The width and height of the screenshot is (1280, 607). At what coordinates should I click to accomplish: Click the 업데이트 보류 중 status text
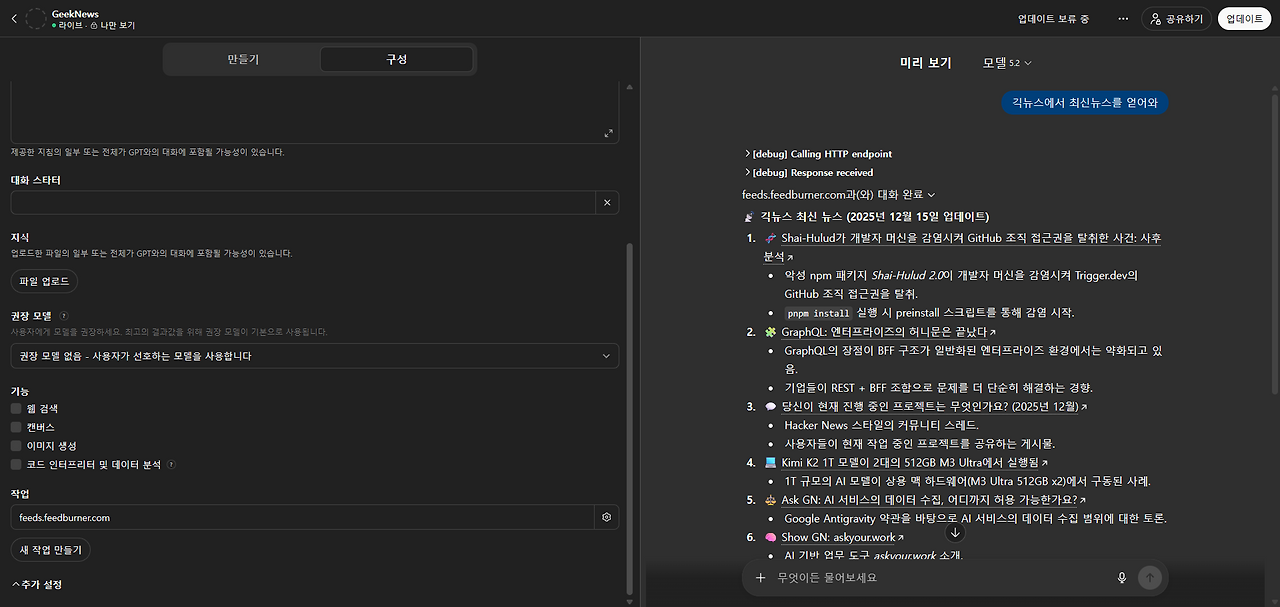[x=1053, y=19]
